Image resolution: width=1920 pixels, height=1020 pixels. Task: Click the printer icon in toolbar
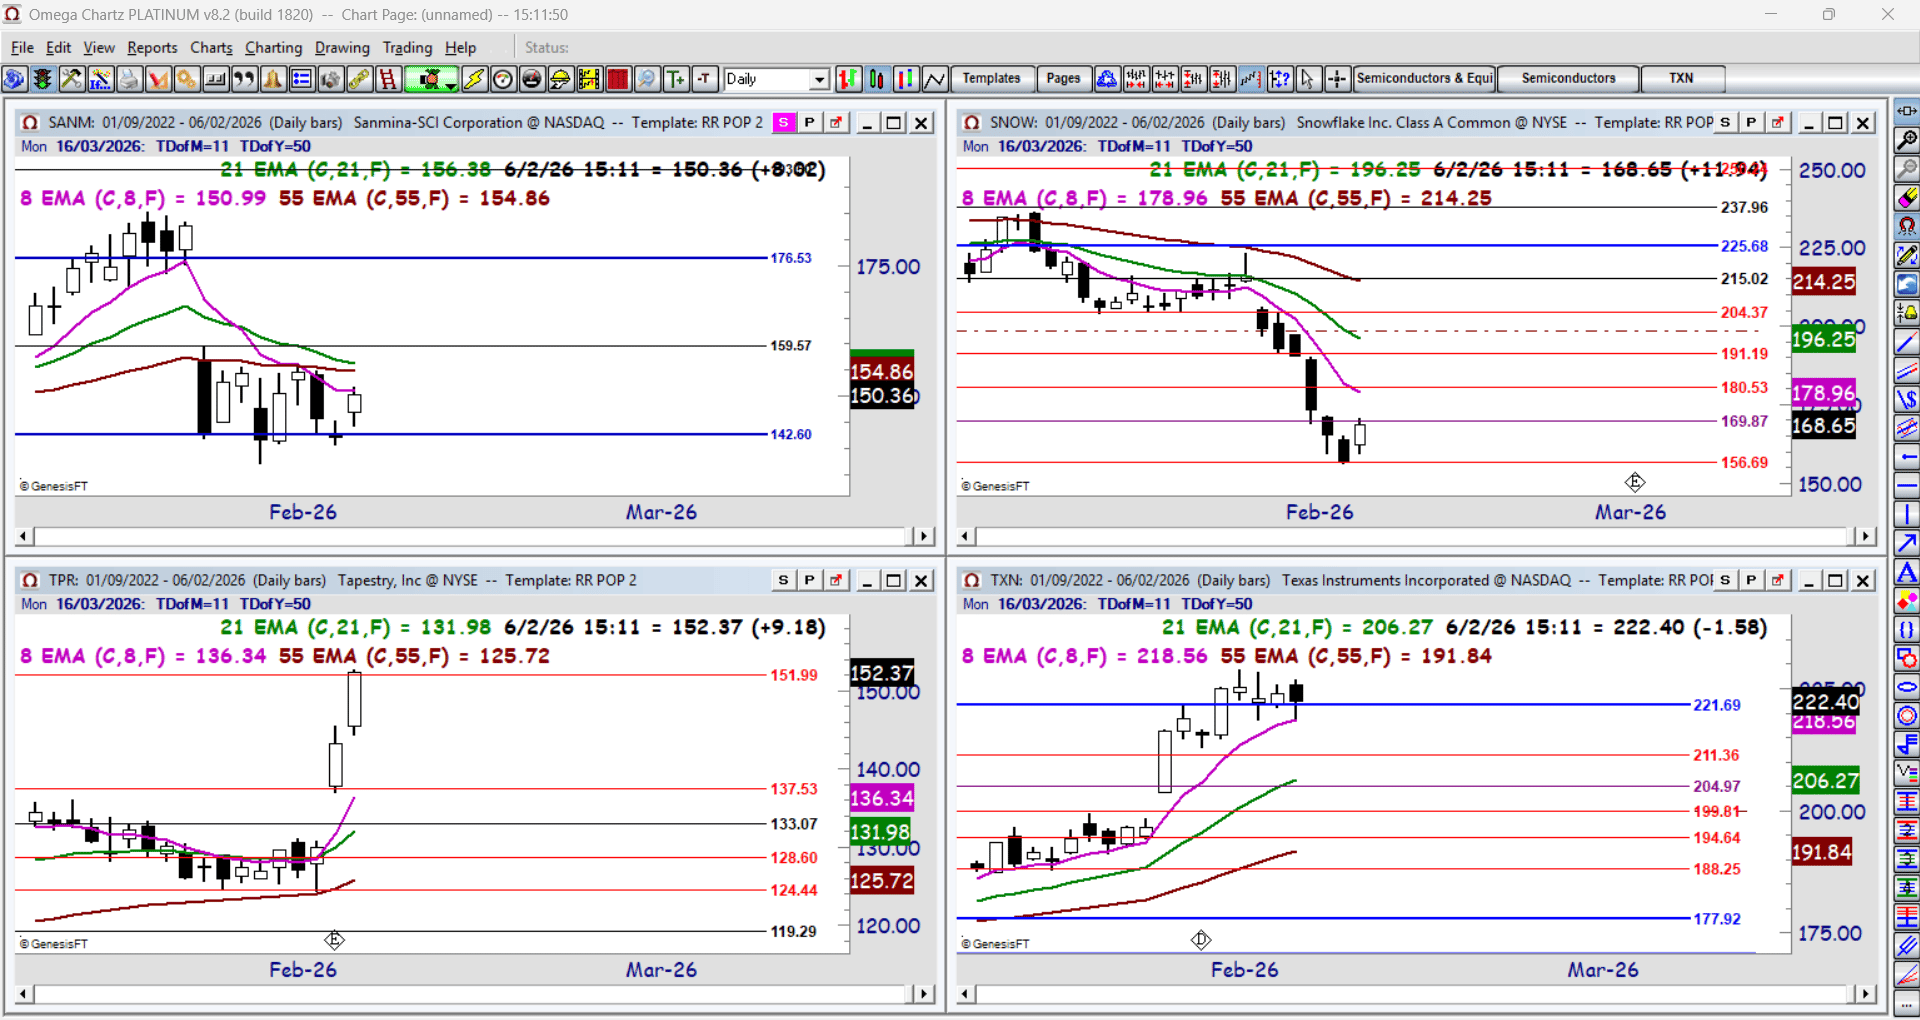(129, 79)
